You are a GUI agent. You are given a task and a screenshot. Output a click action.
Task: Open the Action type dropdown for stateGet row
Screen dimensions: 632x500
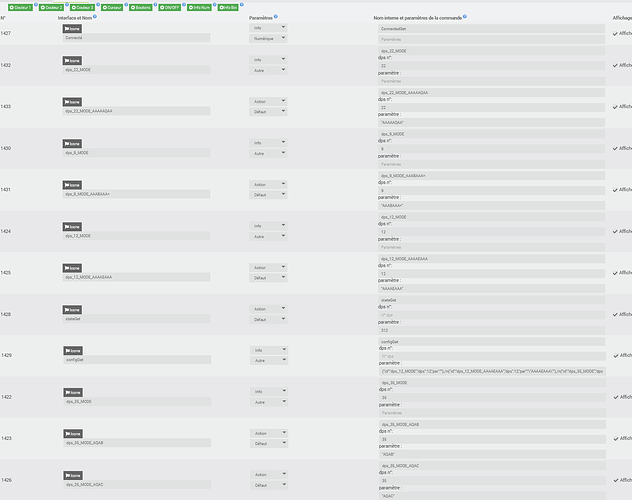pyautogui.click(x=268, y=309)
